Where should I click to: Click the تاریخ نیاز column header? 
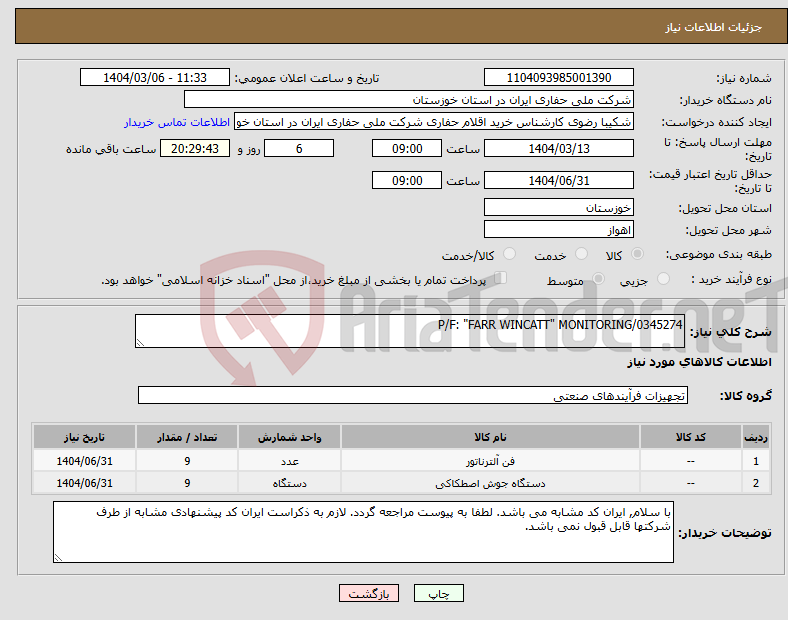tap(84, 437)
